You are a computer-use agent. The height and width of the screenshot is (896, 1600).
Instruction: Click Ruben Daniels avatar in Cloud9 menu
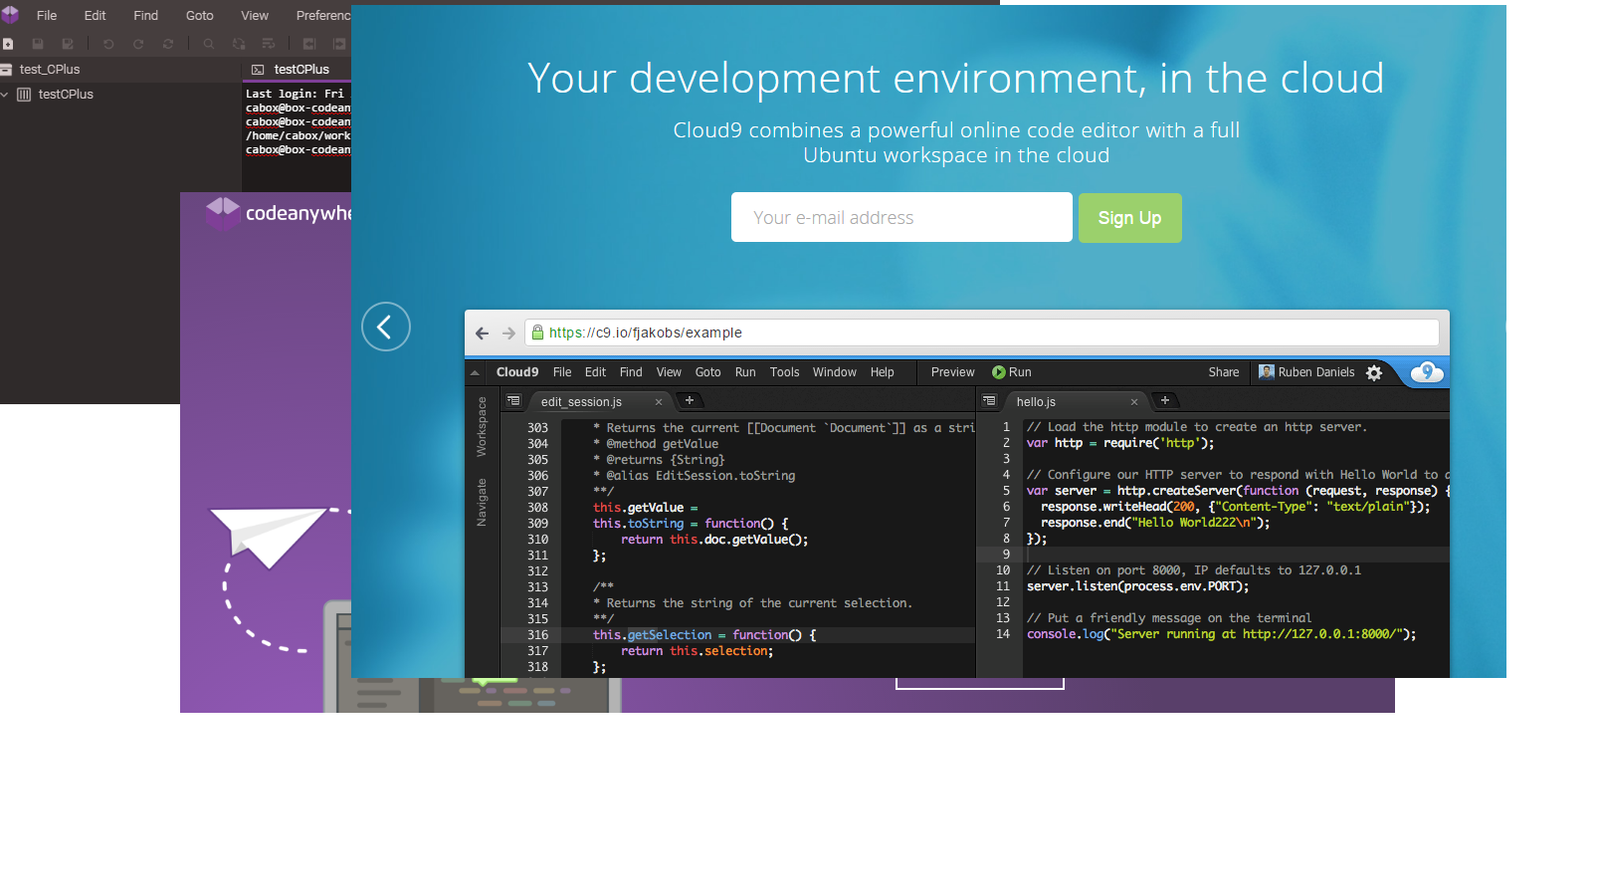coord(1267,372)
